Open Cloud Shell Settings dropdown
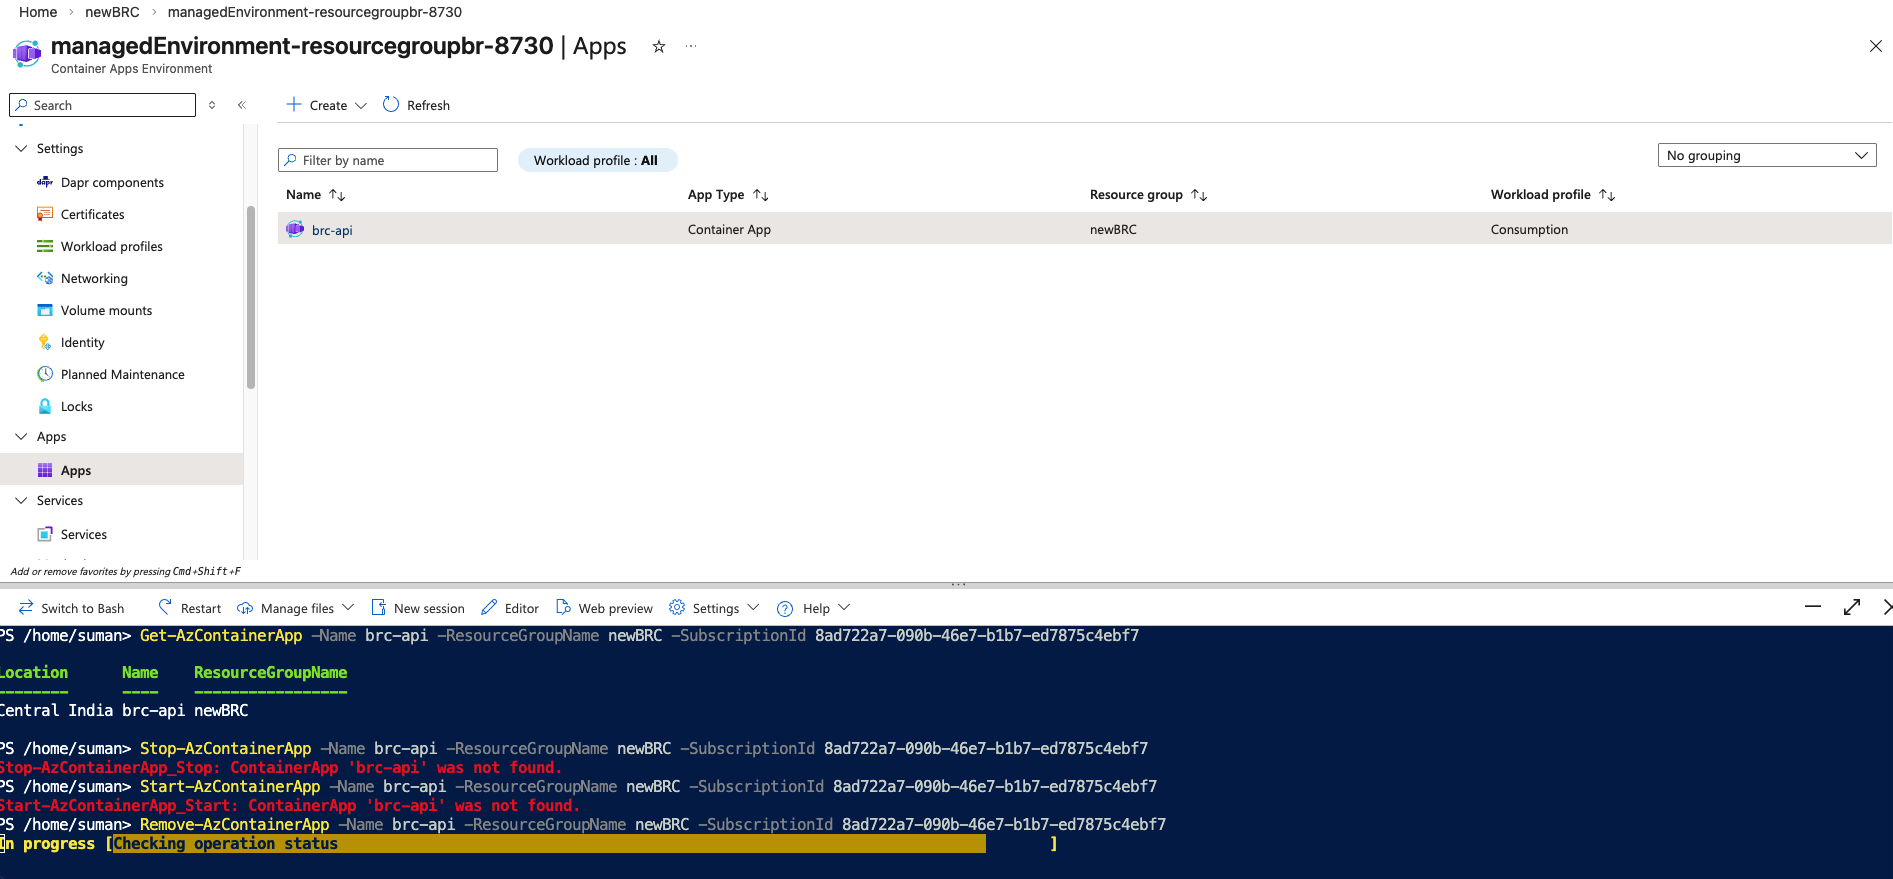This screenshot has height=879, width=1893. coord(714,608)
